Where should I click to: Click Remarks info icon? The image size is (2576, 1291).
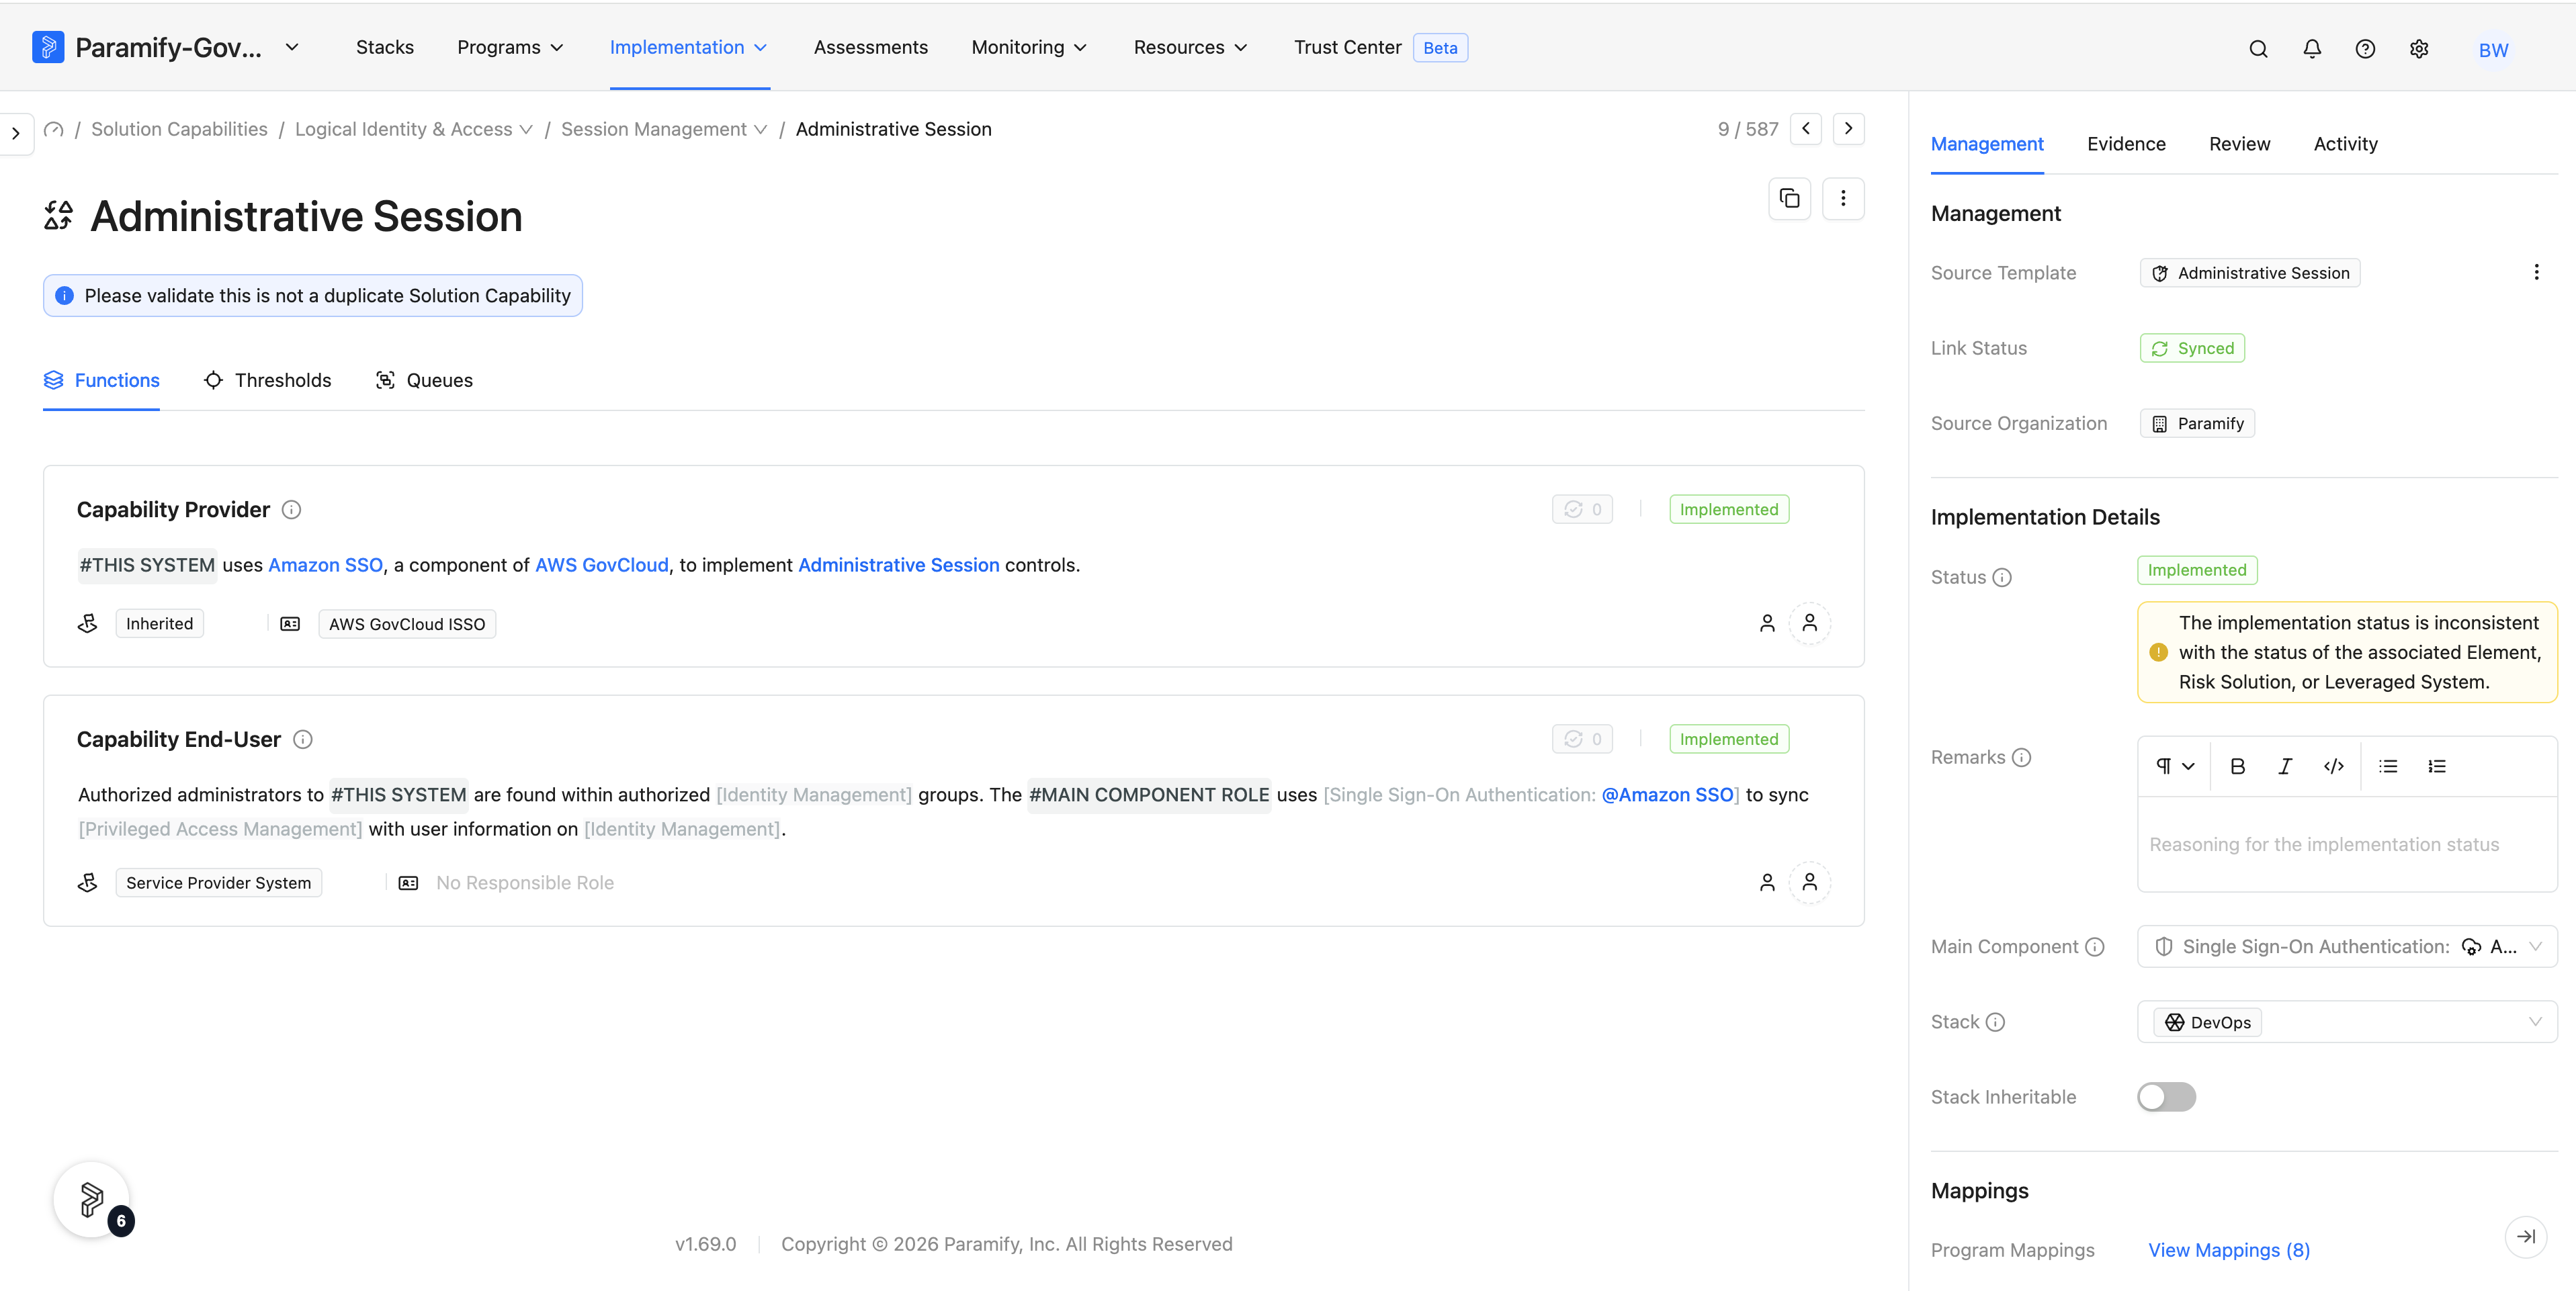tap(2021, 758)
